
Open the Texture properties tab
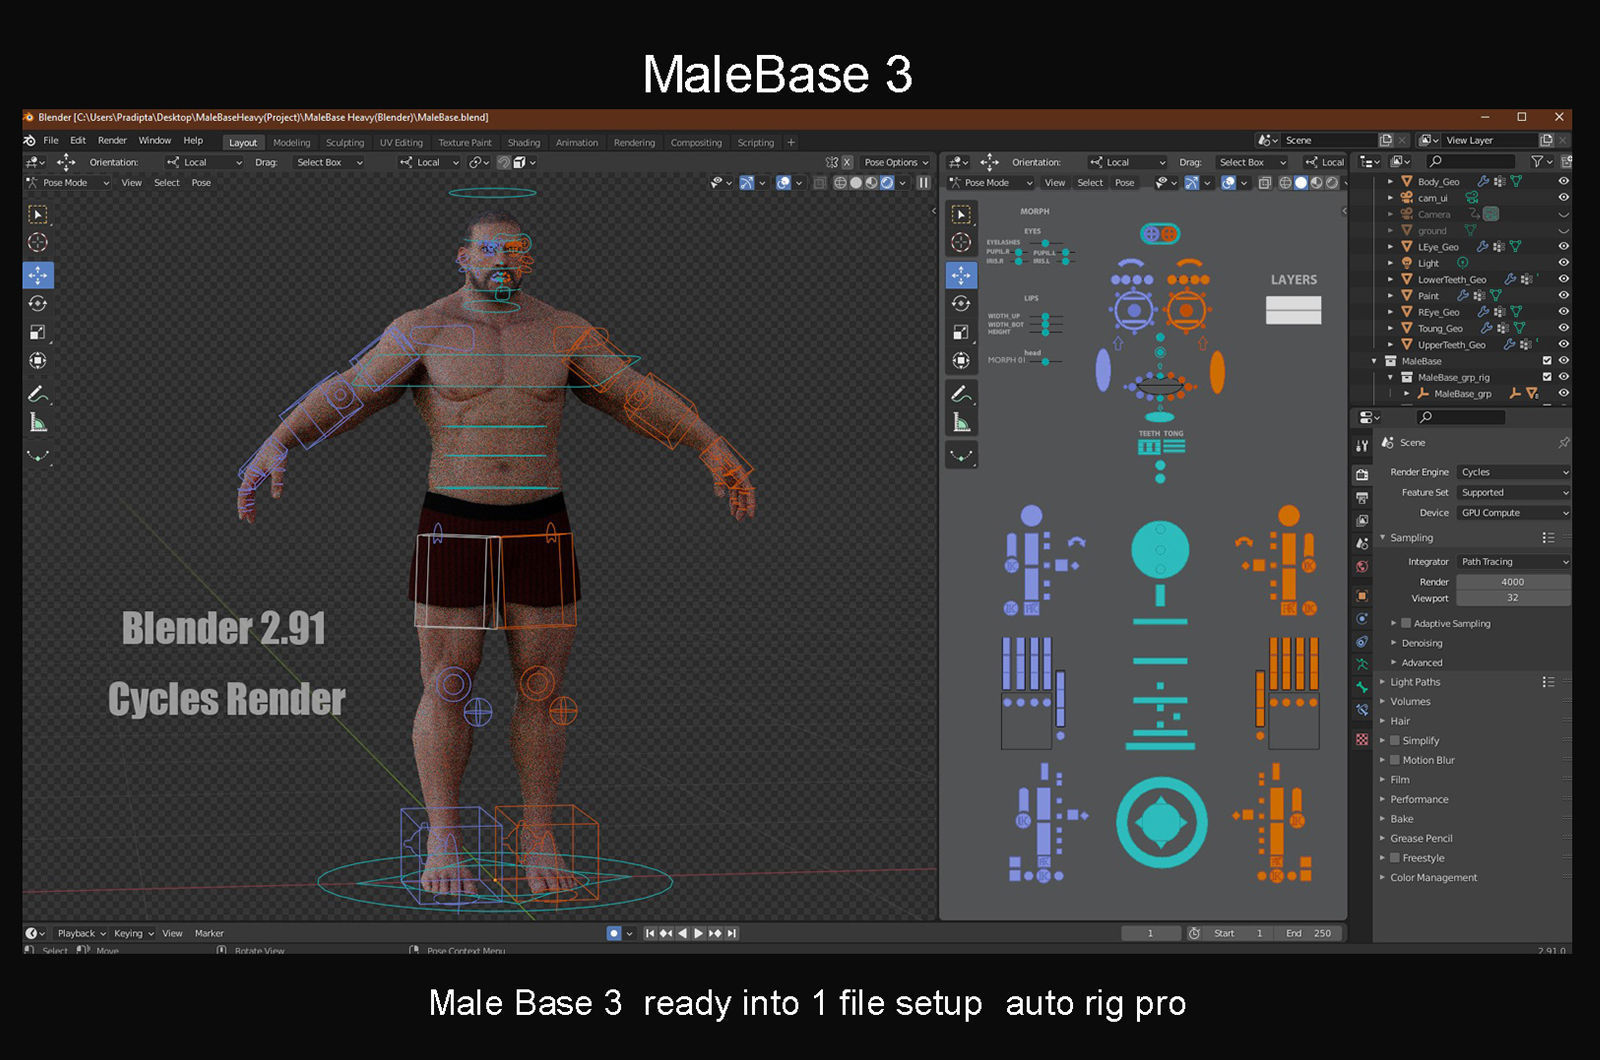[x=1362, y=739]
